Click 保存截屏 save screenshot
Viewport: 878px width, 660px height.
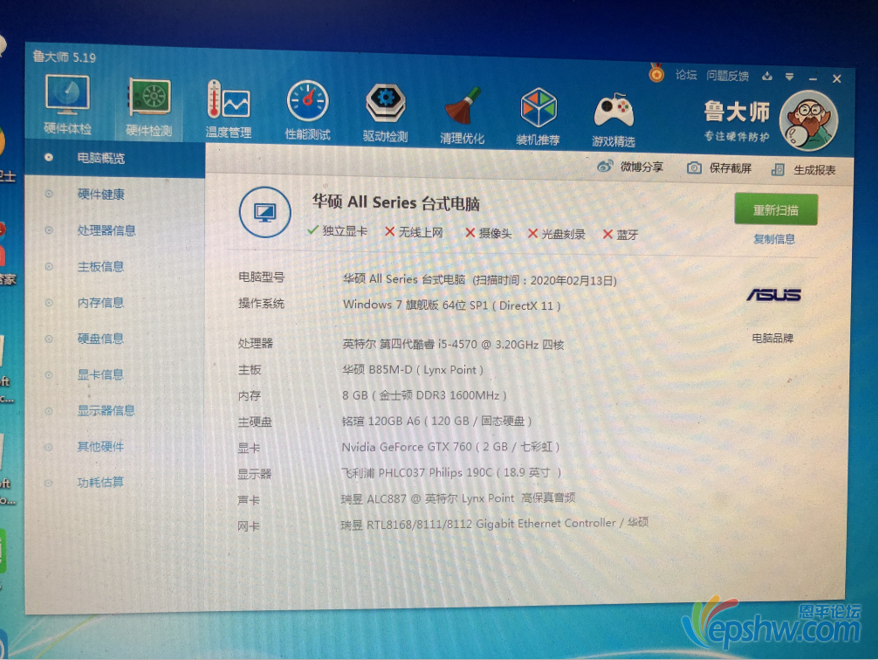pyautogui.click(x=719, y=168)
